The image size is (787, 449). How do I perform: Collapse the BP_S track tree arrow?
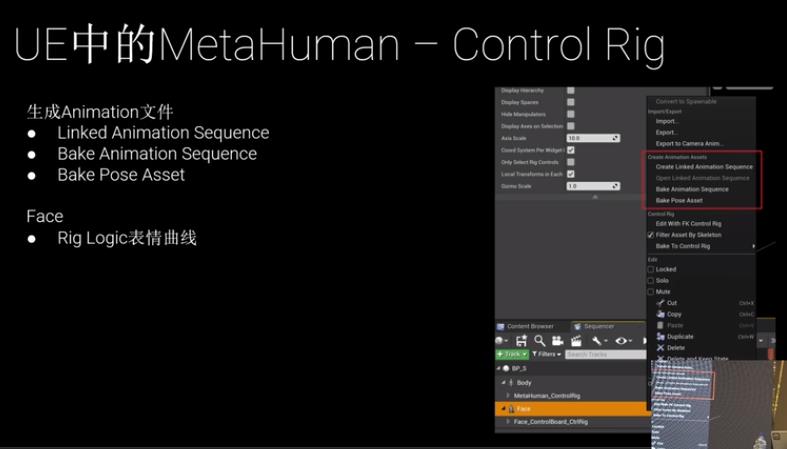[x=499, y=368]
